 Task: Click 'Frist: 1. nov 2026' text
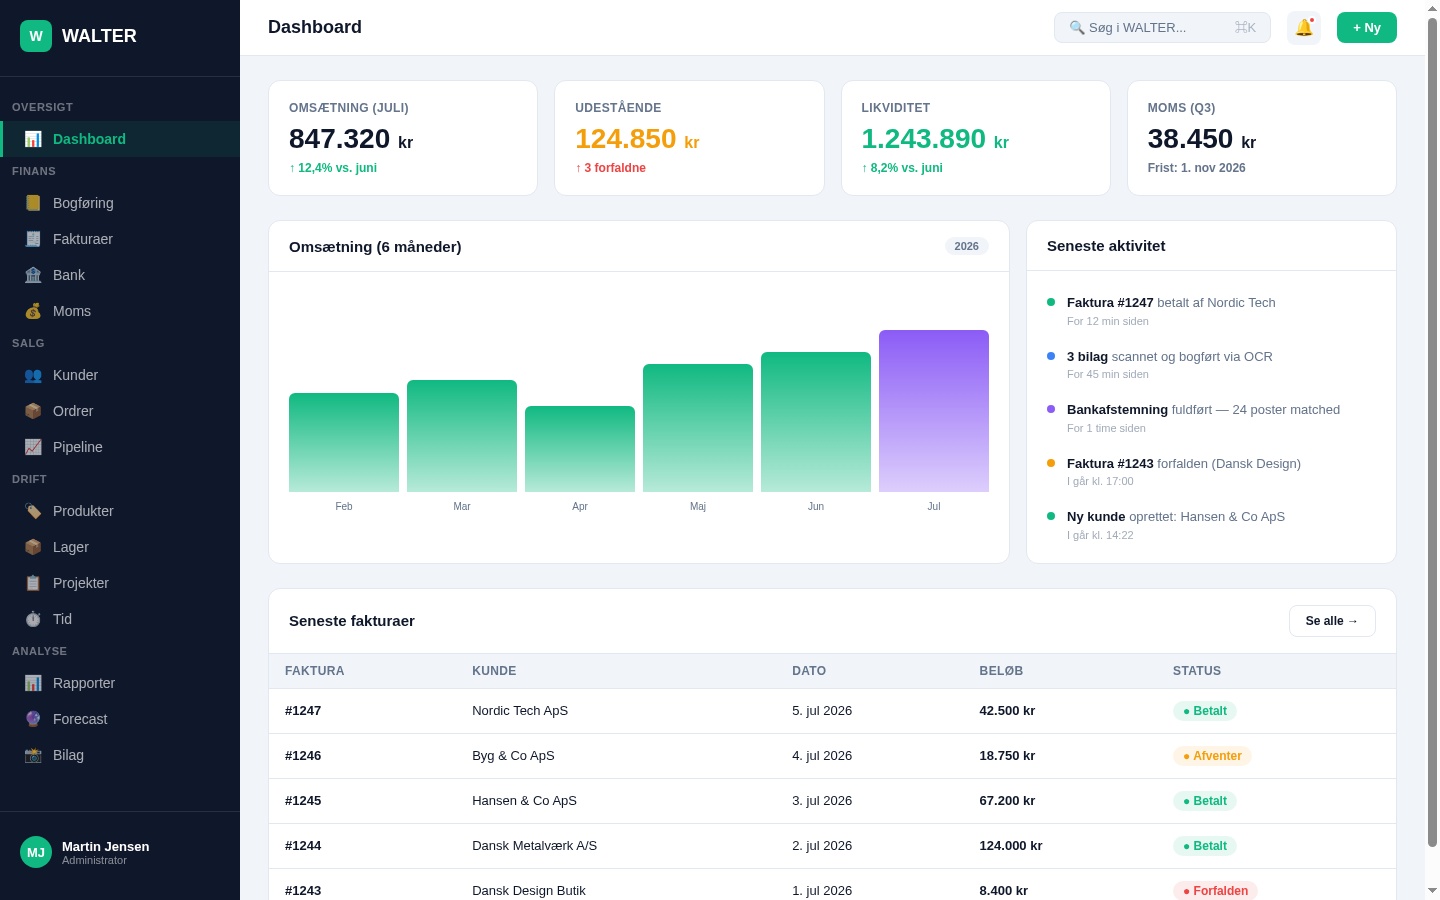click(1197, 168)
